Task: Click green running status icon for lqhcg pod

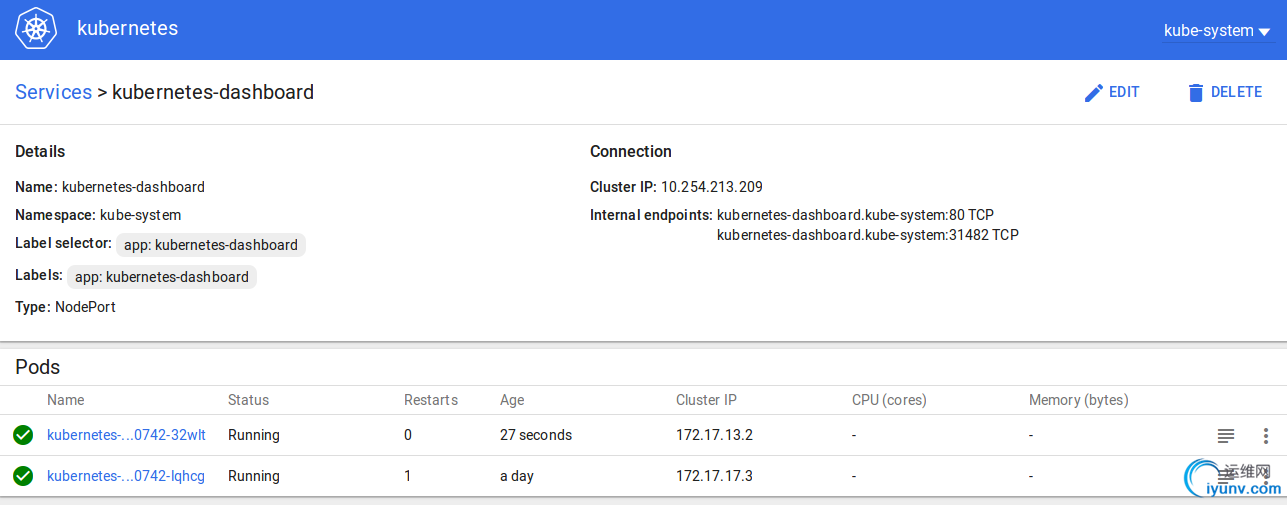Action: coord(23,476)
